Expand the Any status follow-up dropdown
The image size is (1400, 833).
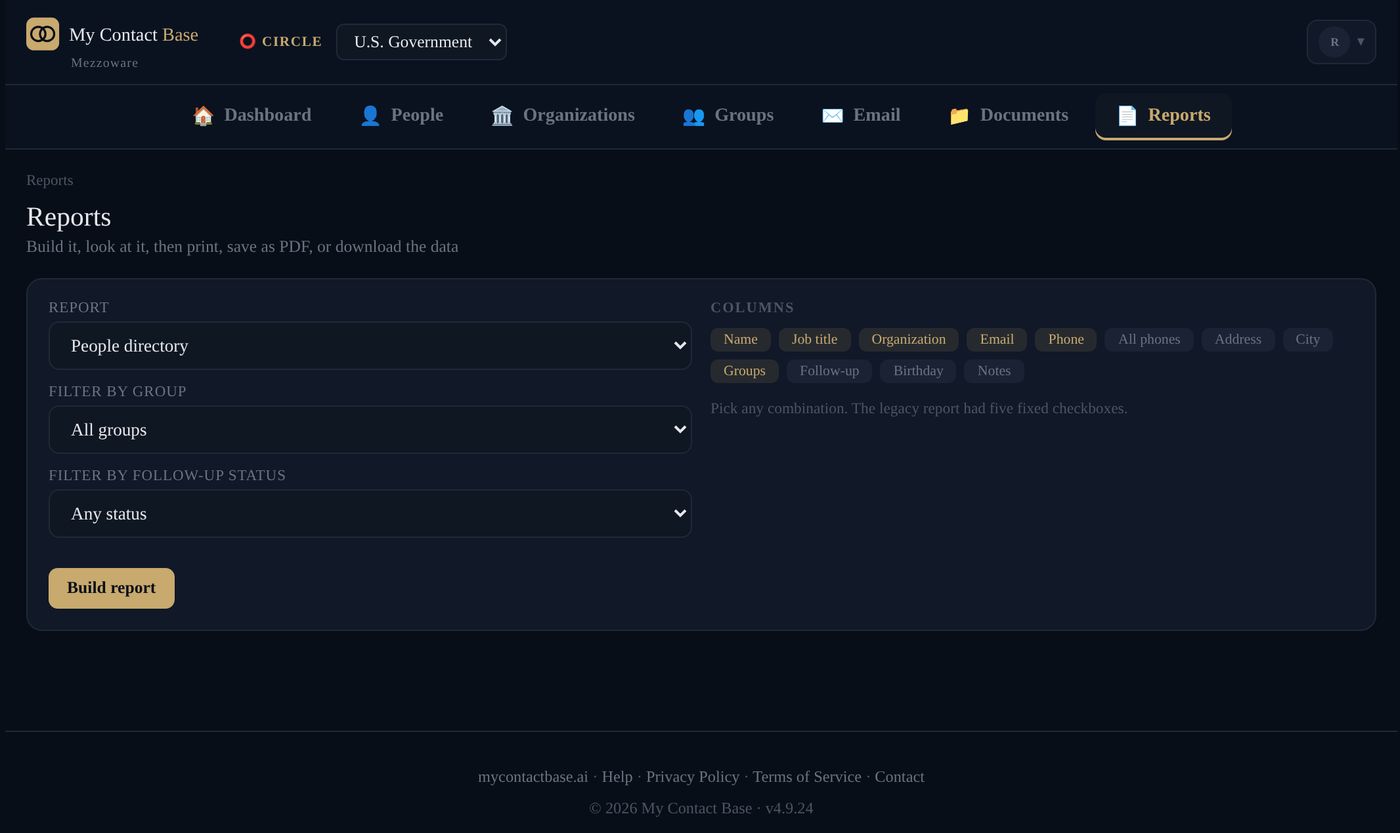(370, 514)
